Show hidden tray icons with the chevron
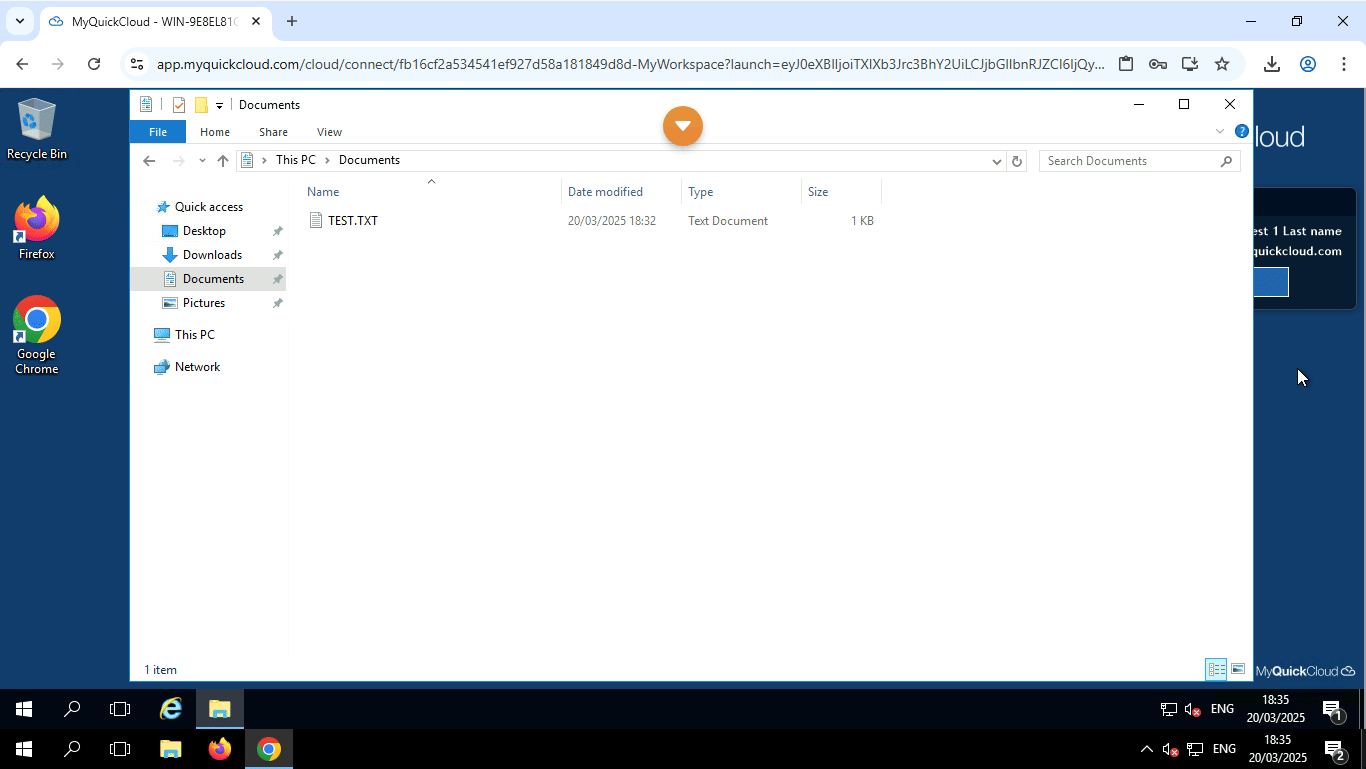The width and height of the screenshot is (1366, 769). (1146, 749)
